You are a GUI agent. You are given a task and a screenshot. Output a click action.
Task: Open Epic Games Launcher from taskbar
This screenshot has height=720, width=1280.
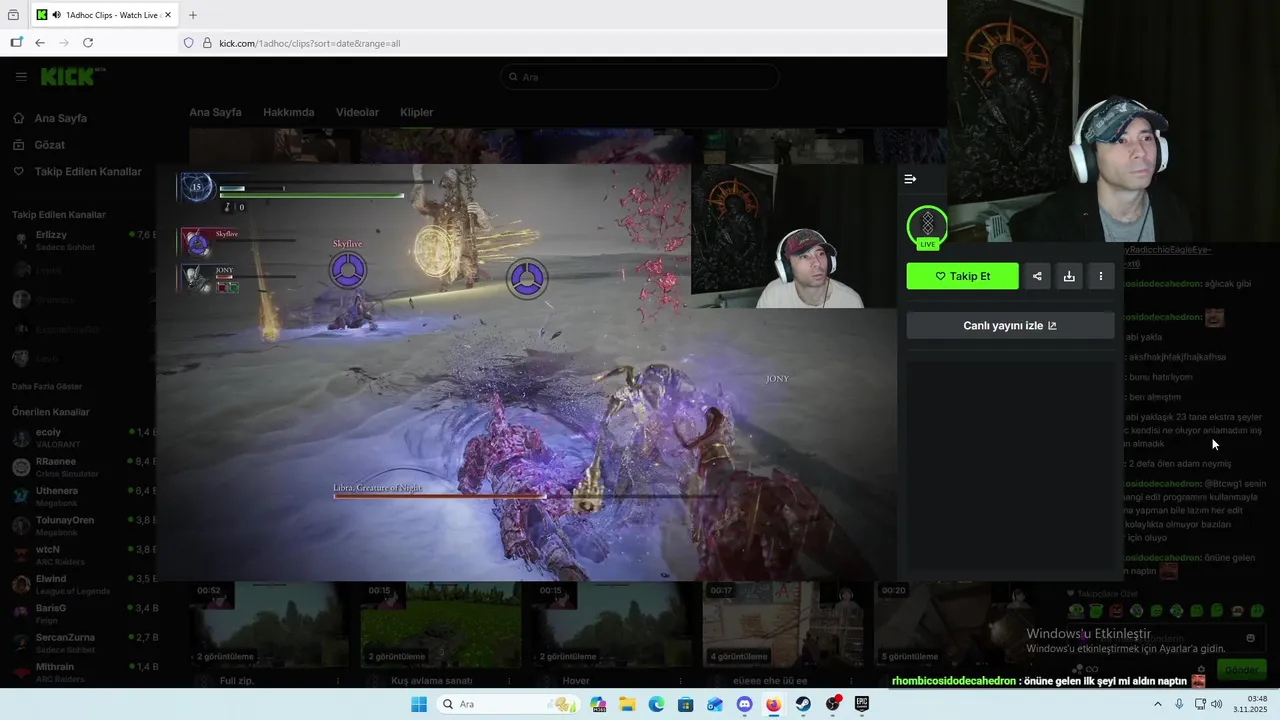coord(862,704)
